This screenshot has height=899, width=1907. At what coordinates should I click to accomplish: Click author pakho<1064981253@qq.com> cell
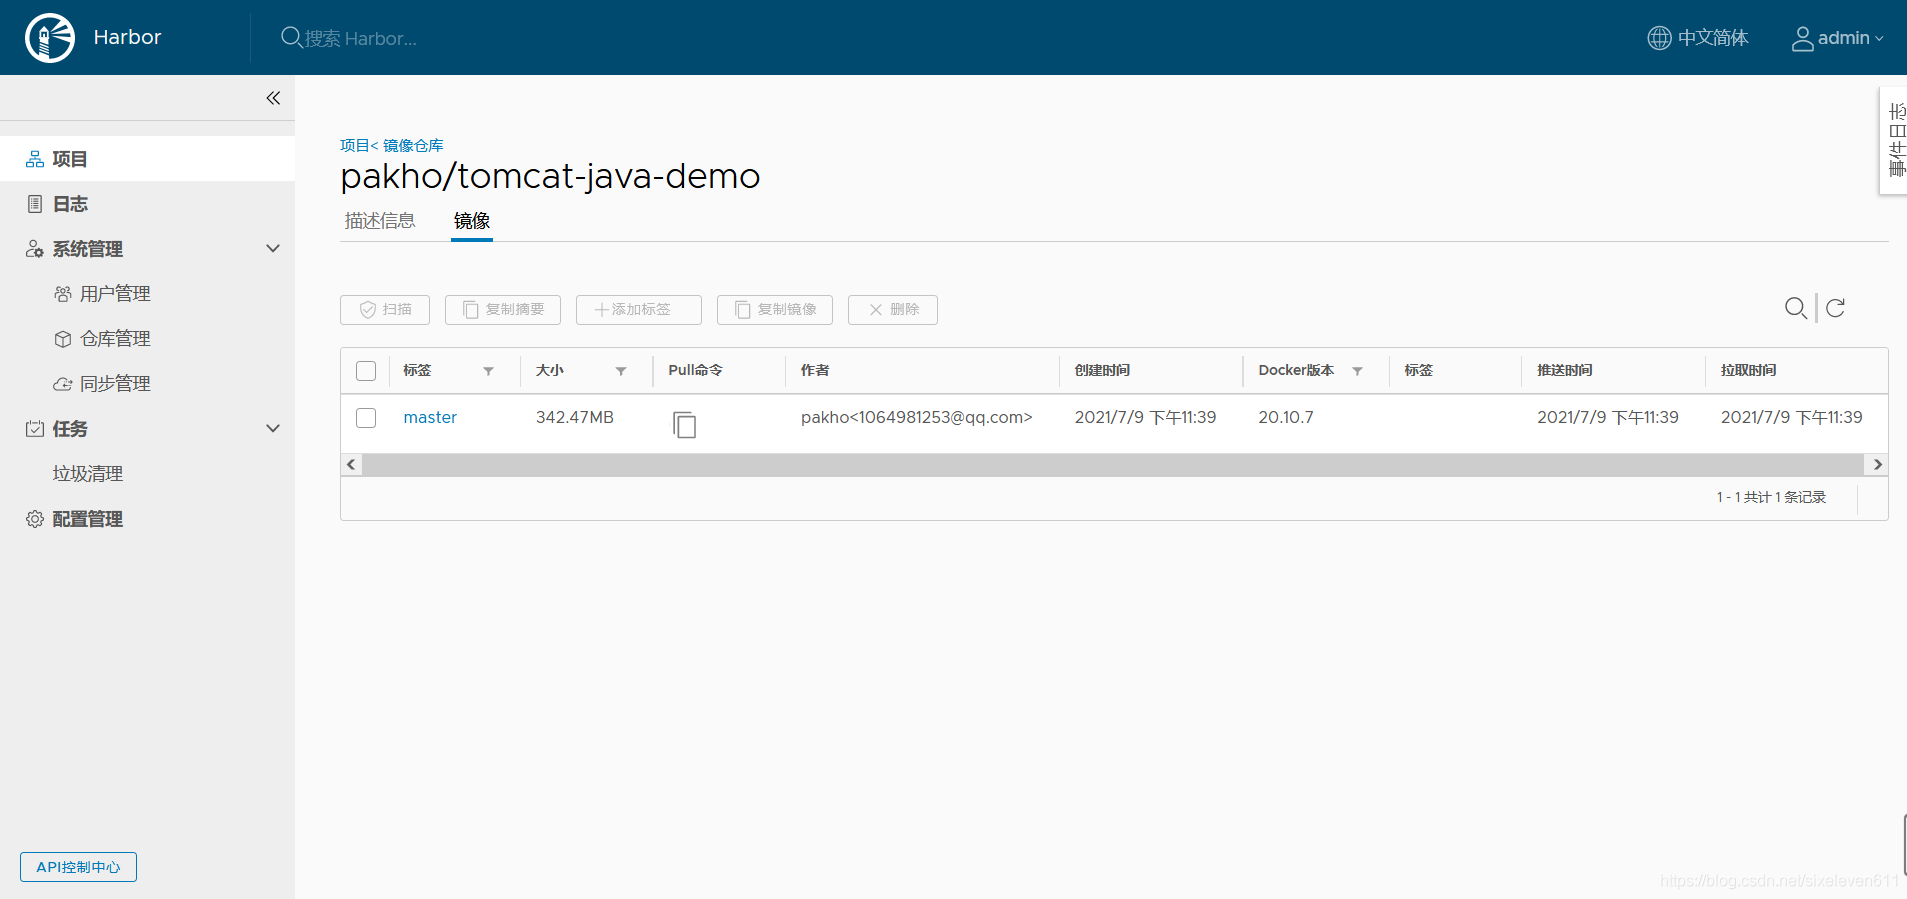tap(917, 417)
